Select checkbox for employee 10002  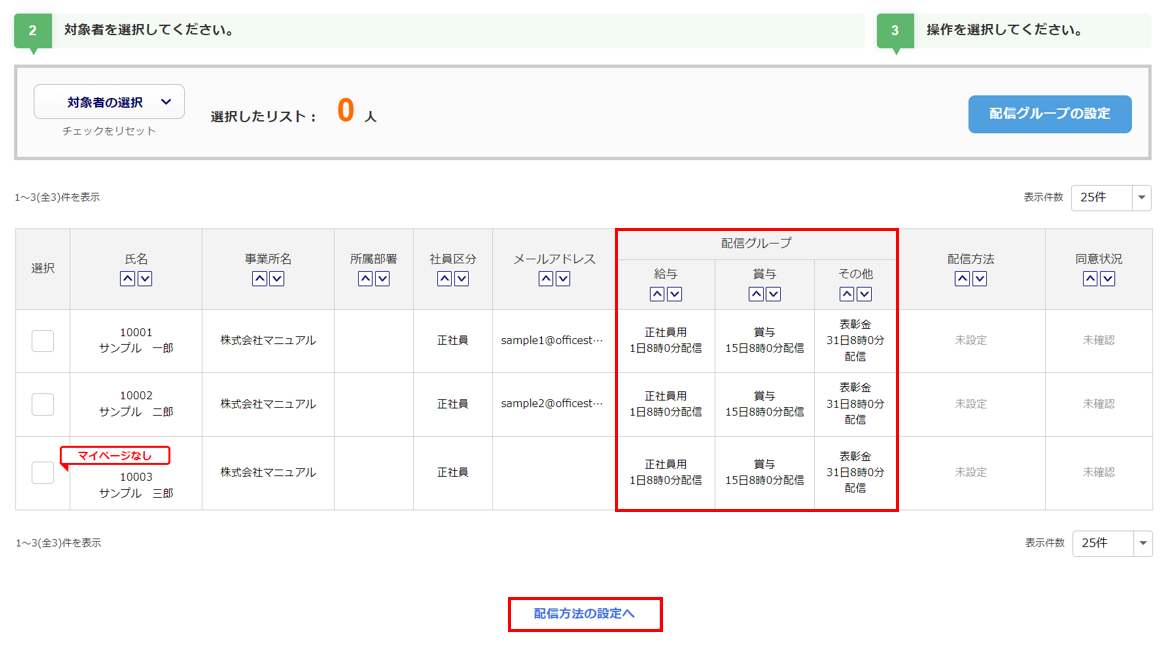tap(43, 404)
